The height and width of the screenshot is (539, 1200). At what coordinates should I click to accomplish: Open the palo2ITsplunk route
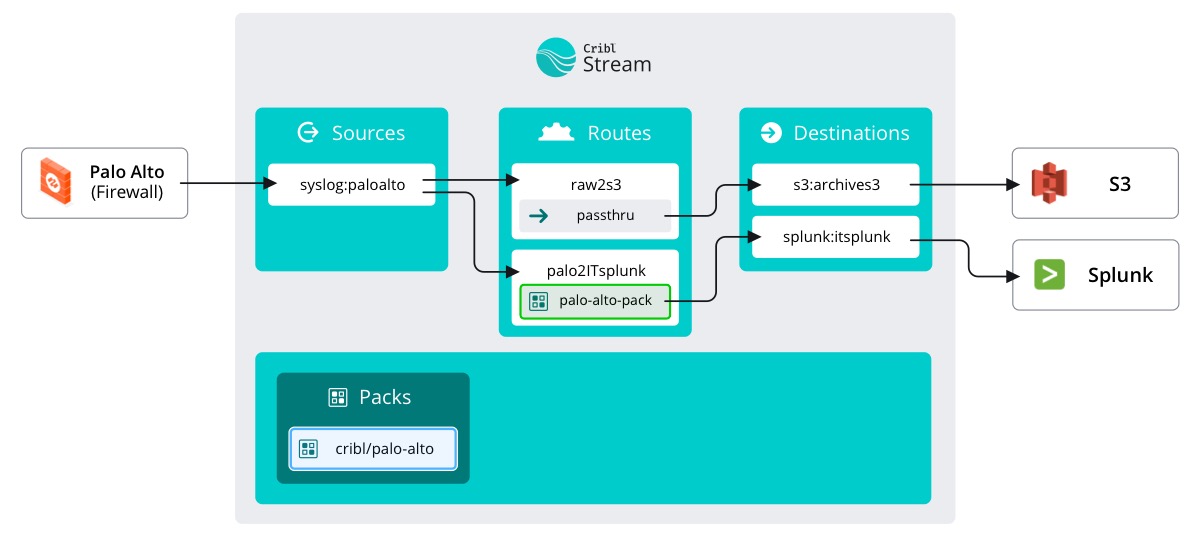pyautogui.click(x=595, y=271)
